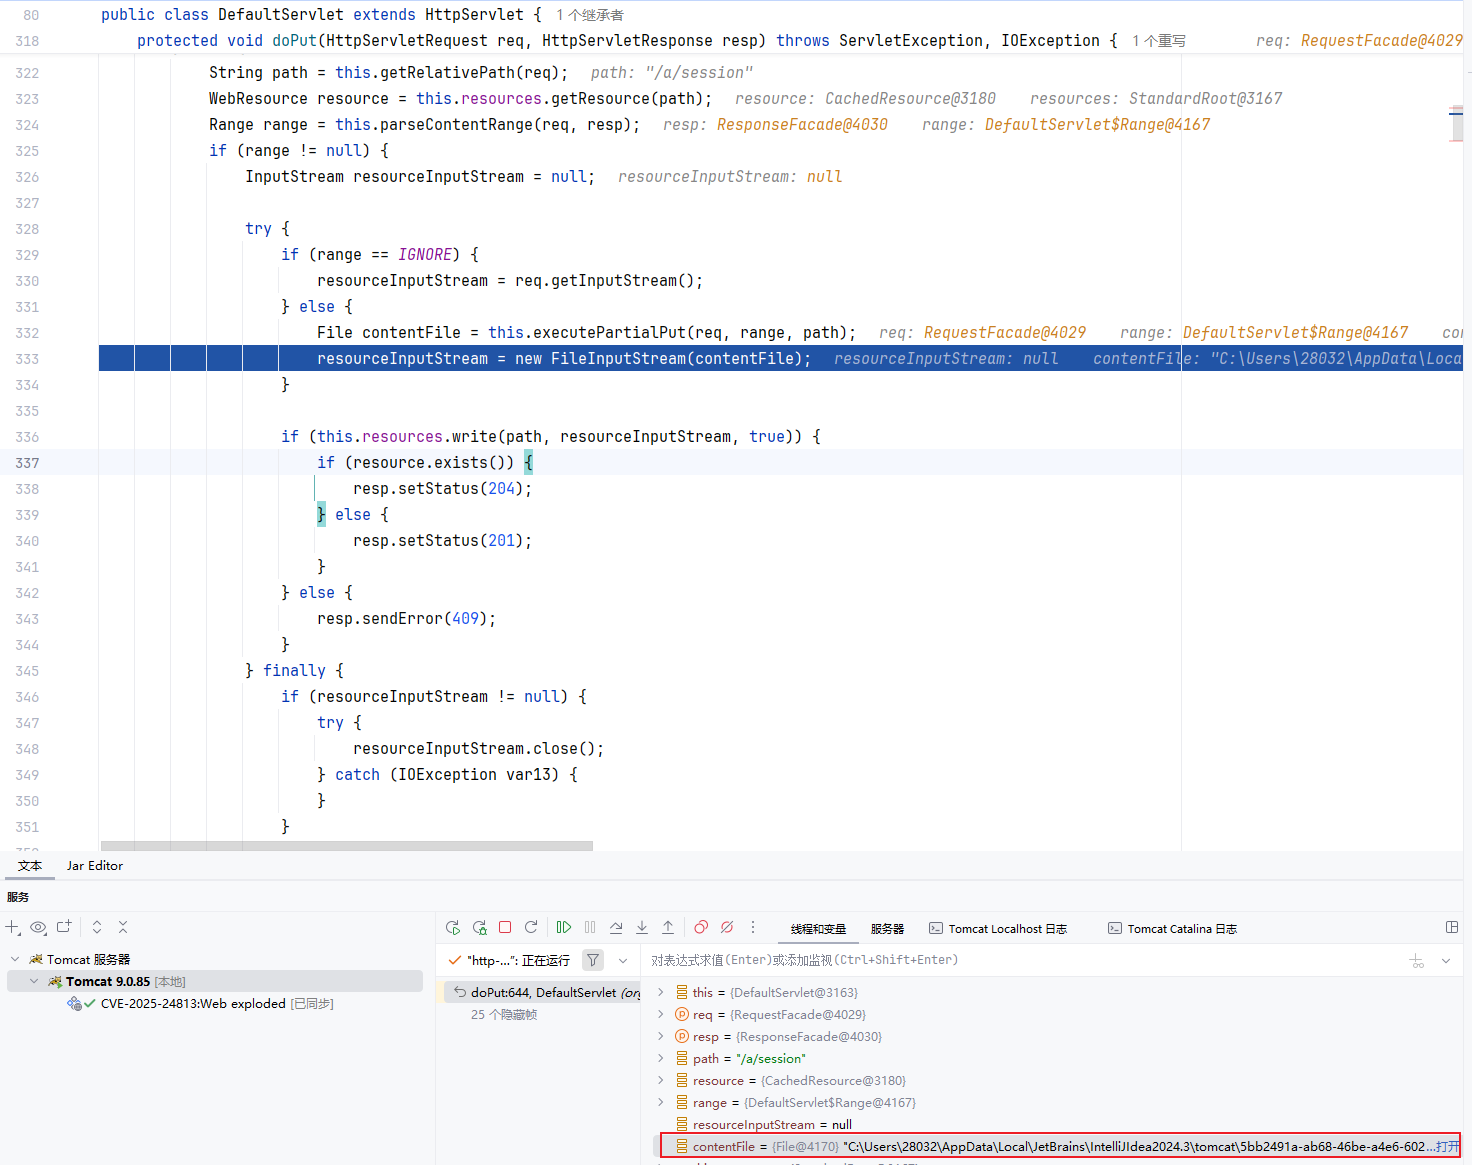Expand the 'range' variable node
Viewport: 1472px width, 1165px height.
click(660, 1102)
